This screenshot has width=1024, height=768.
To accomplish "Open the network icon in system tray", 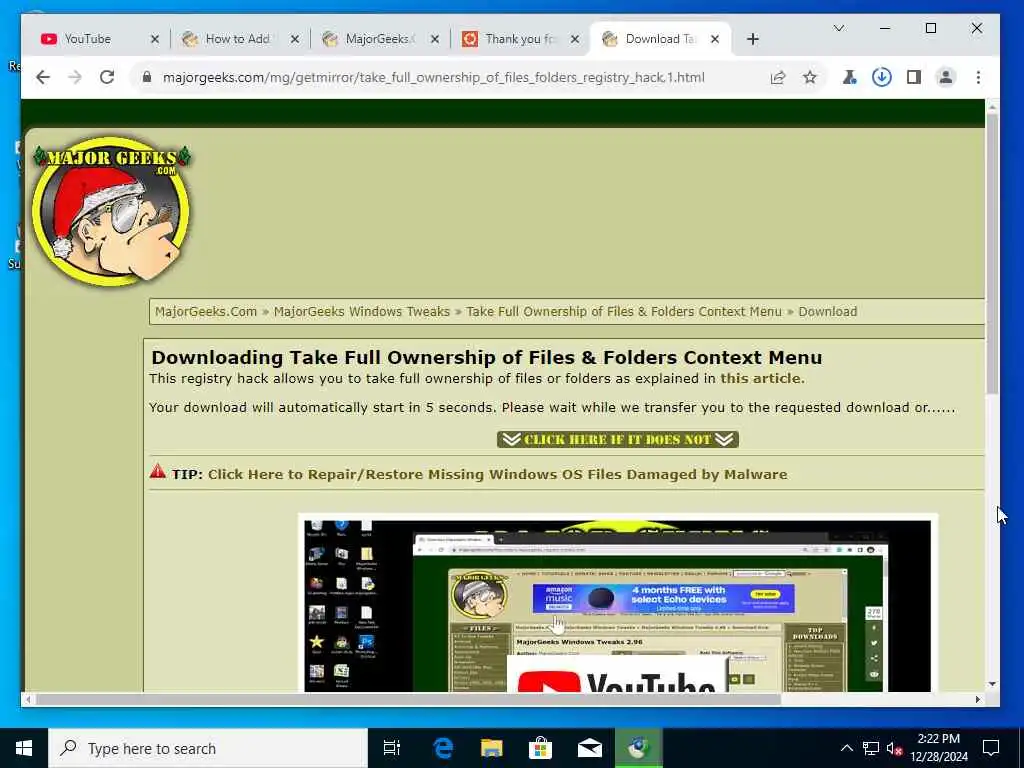I will (x=871, y=748).
